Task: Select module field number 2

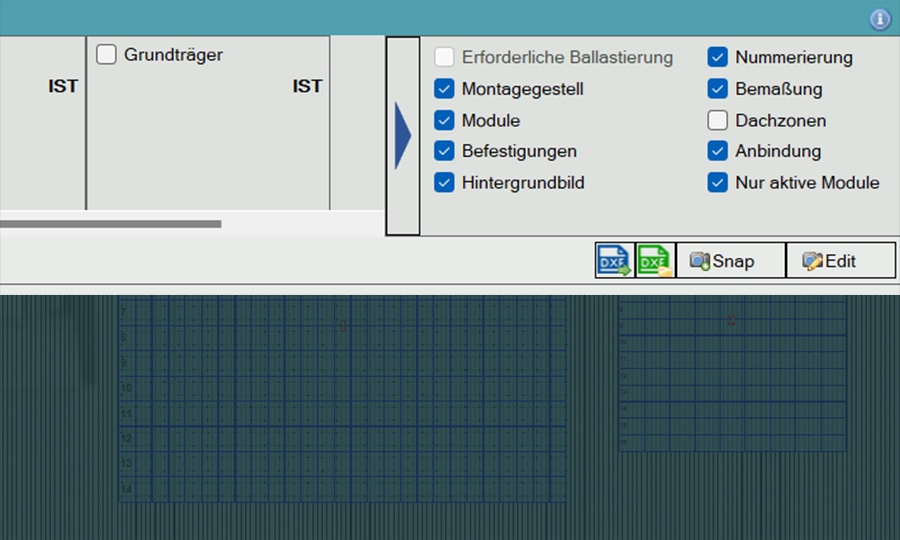Action: [732, 374]
